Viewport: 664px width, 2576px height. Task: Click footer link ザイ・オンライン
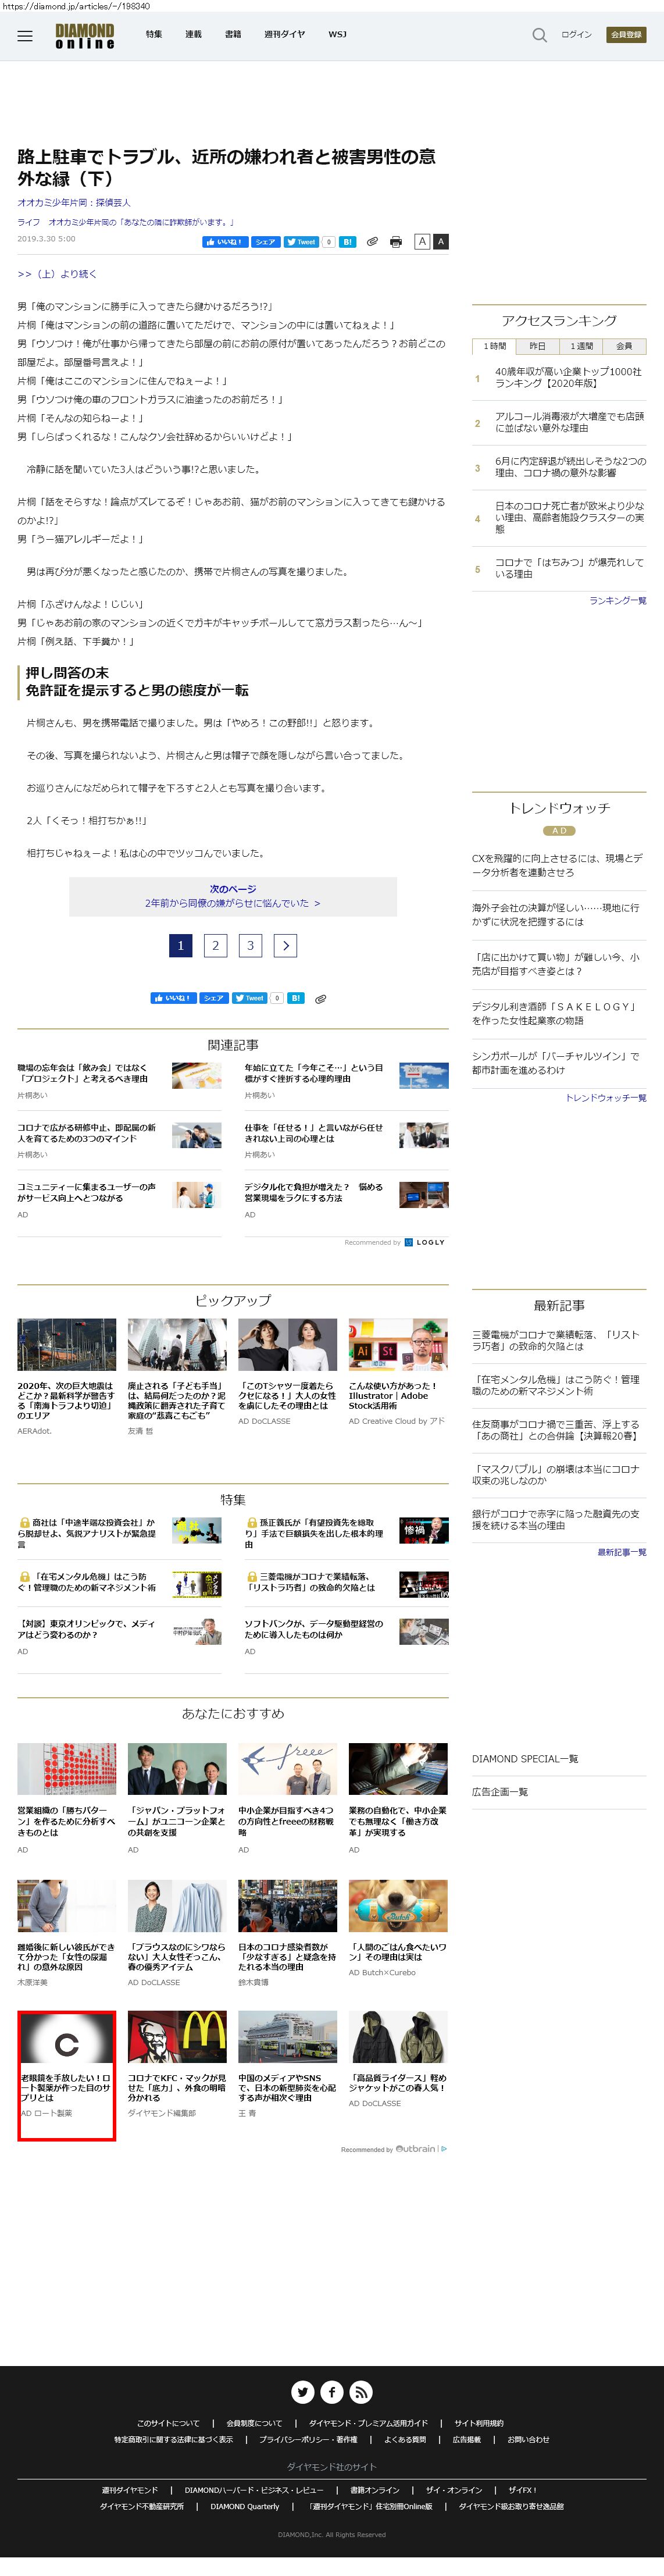point(454,2490)
